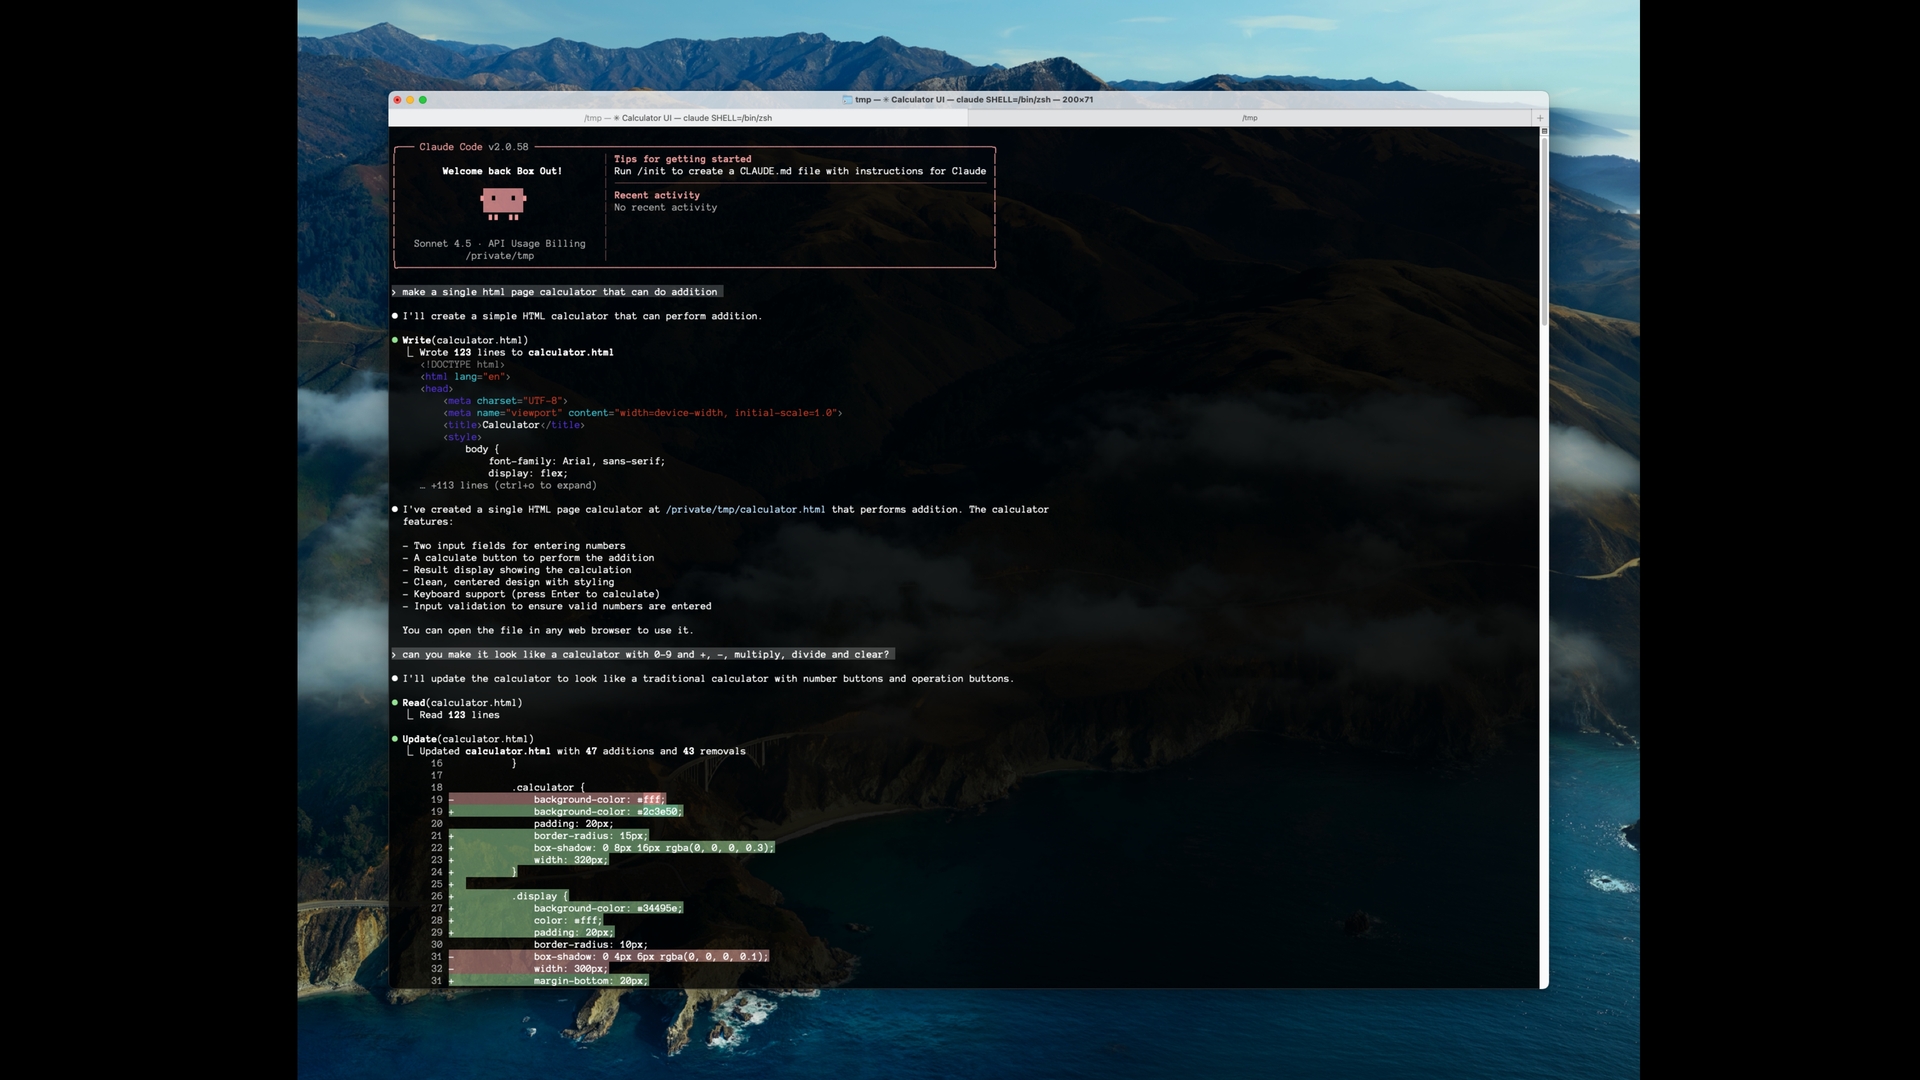Click the green bullet beside Update(calculator.html)
This screenshot has height=1080, width=1920.
click(395, 739)
